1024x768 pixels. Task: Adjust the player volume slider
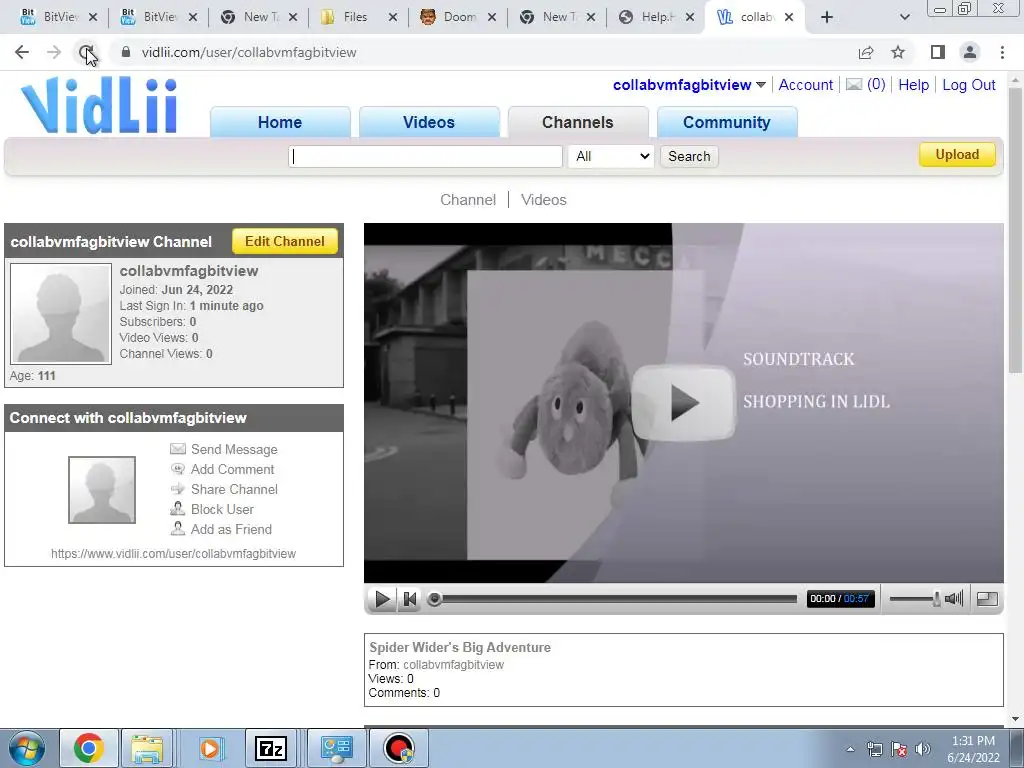914,598
